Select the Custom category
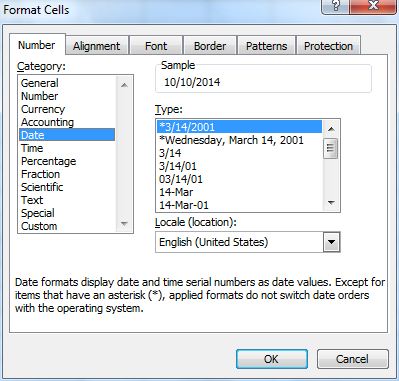The height and width of the screenshot is (381, 399). tap(67, 226)
